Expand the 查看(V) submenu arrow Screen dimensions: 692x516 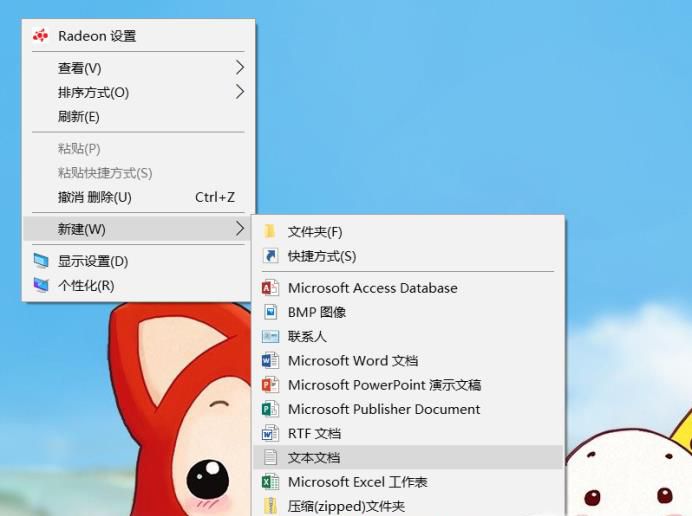click(x=239, y=68)
